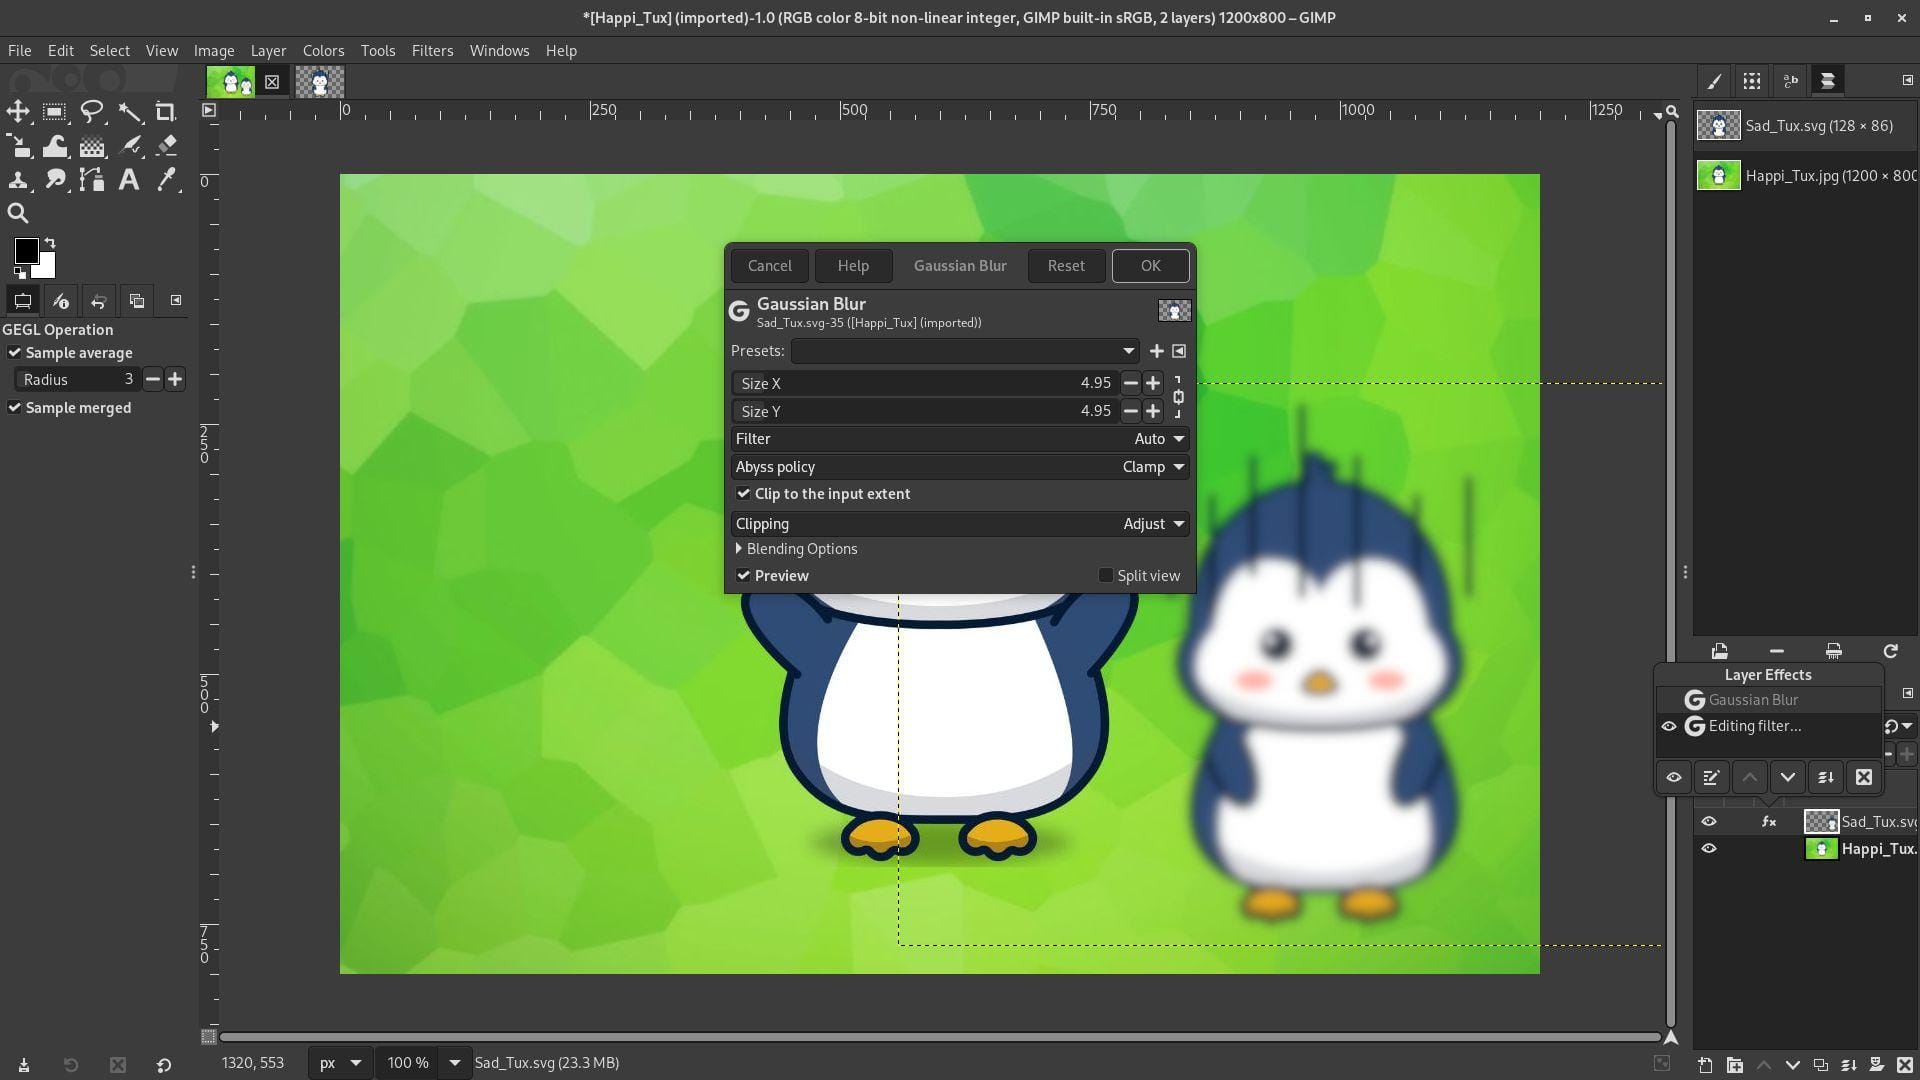Screen dimensions: 1920x1080
Task: Click the Reset button in Gaussian Blur
Action: [1065, 265]
